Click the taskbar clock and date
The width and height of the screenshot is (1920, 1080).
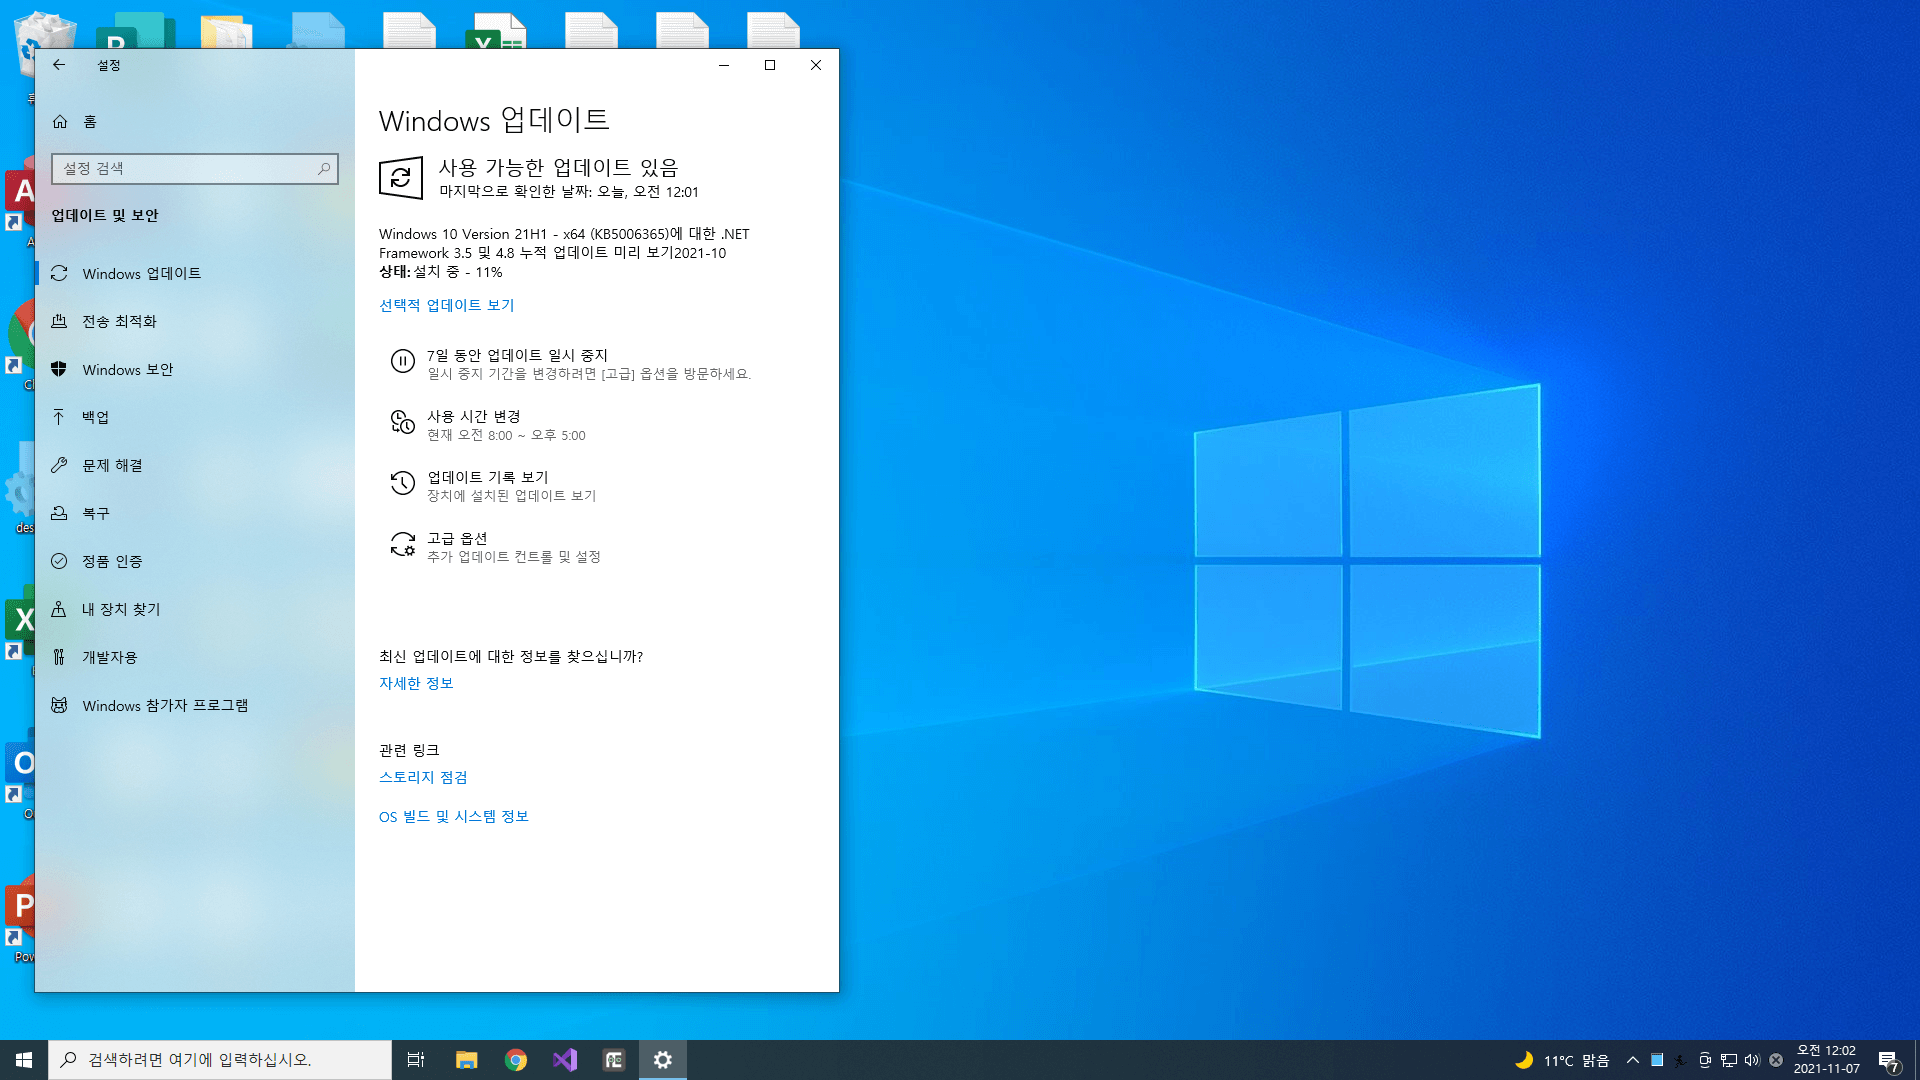point(1826,1060)
